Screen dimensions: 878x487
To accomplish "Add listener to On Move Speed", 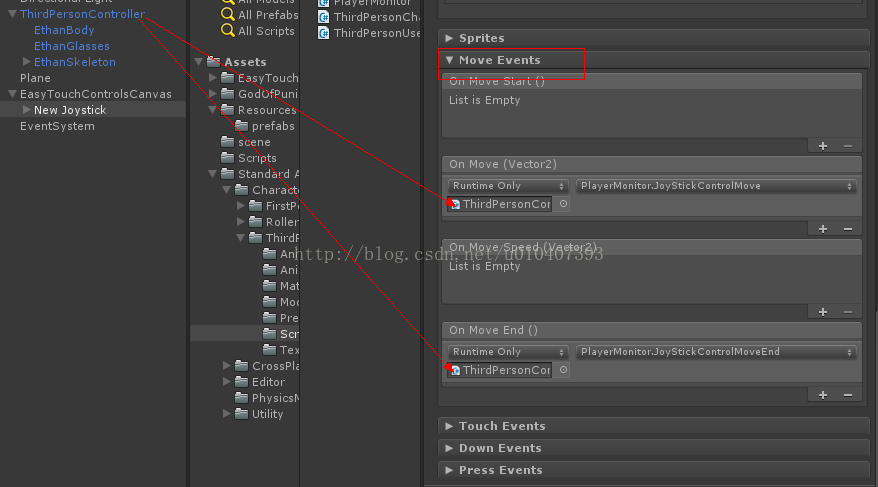I will (823, 312).
